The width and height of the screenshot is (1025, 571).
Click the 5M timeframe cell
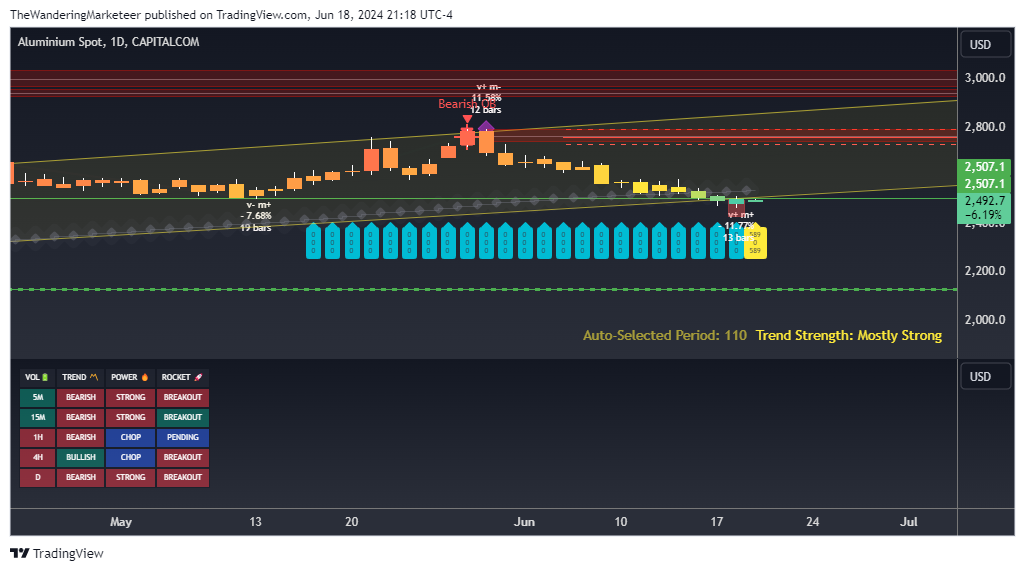click(x=37, y=398)
